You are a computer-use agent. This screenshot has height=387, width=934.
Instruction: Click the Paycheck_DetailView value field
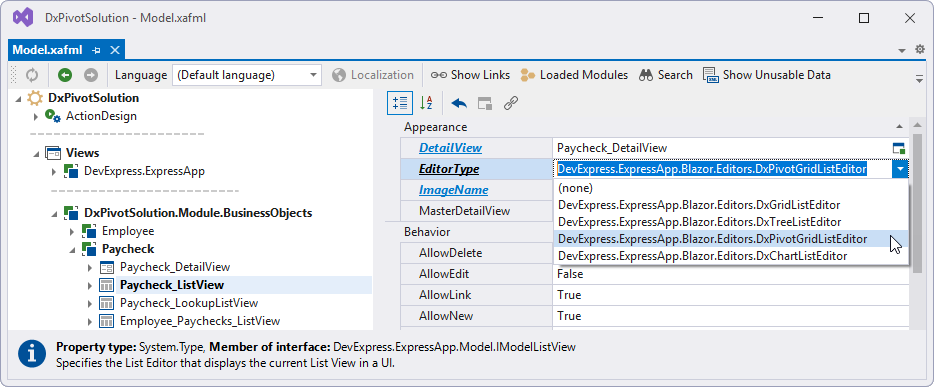pos(721,148)
